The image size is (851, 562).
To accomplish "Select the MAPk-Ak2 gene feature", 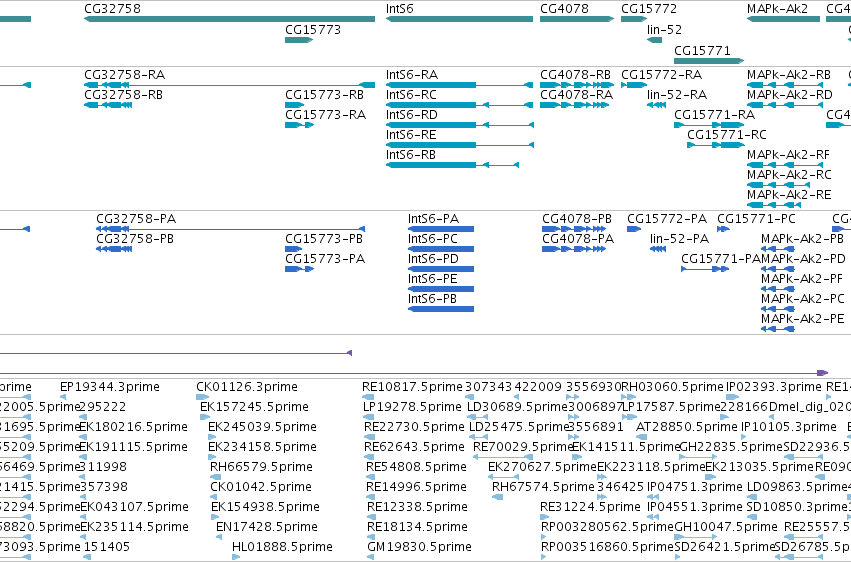I will (x=783, y=19).
